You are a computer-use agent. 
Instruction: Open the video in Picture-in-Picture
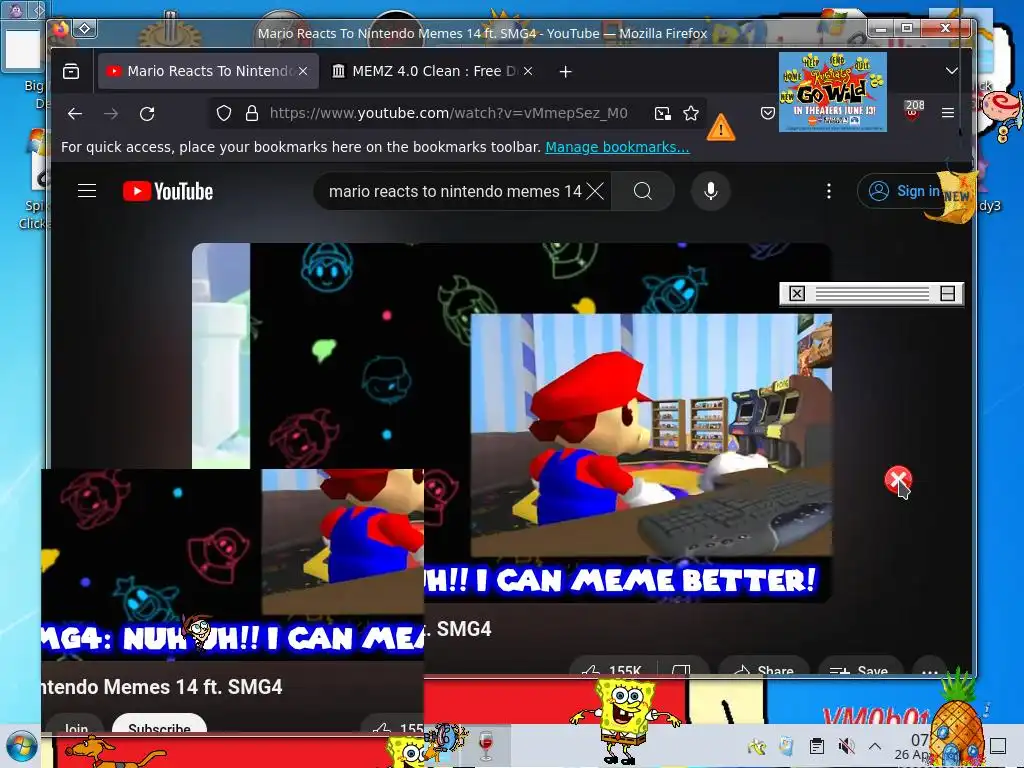point(663,114)
